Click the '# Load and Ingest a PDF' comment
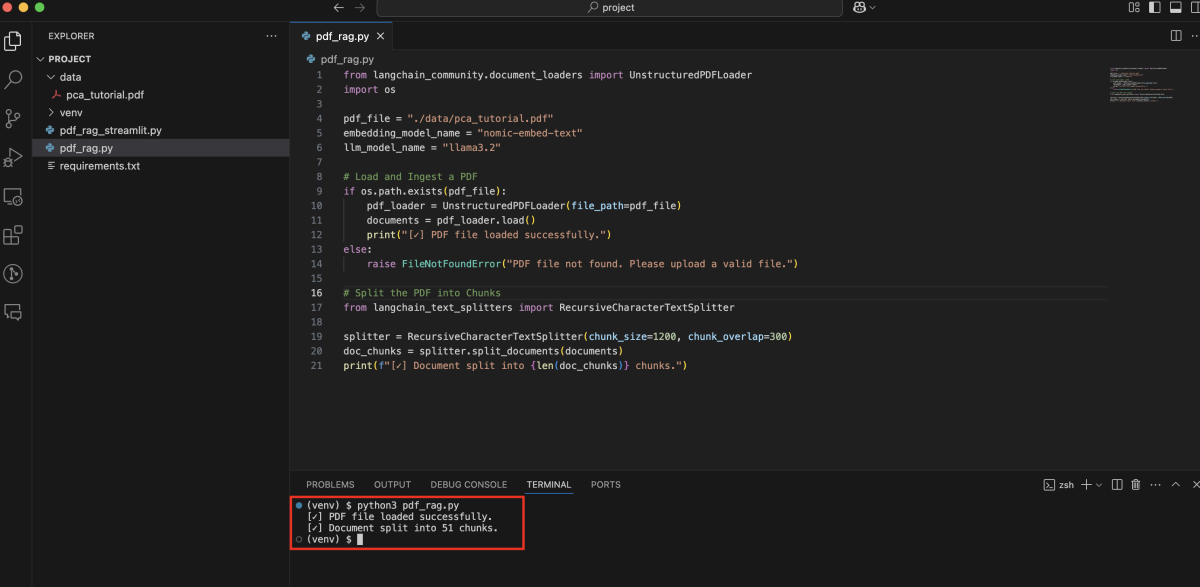 pos(410,176)
